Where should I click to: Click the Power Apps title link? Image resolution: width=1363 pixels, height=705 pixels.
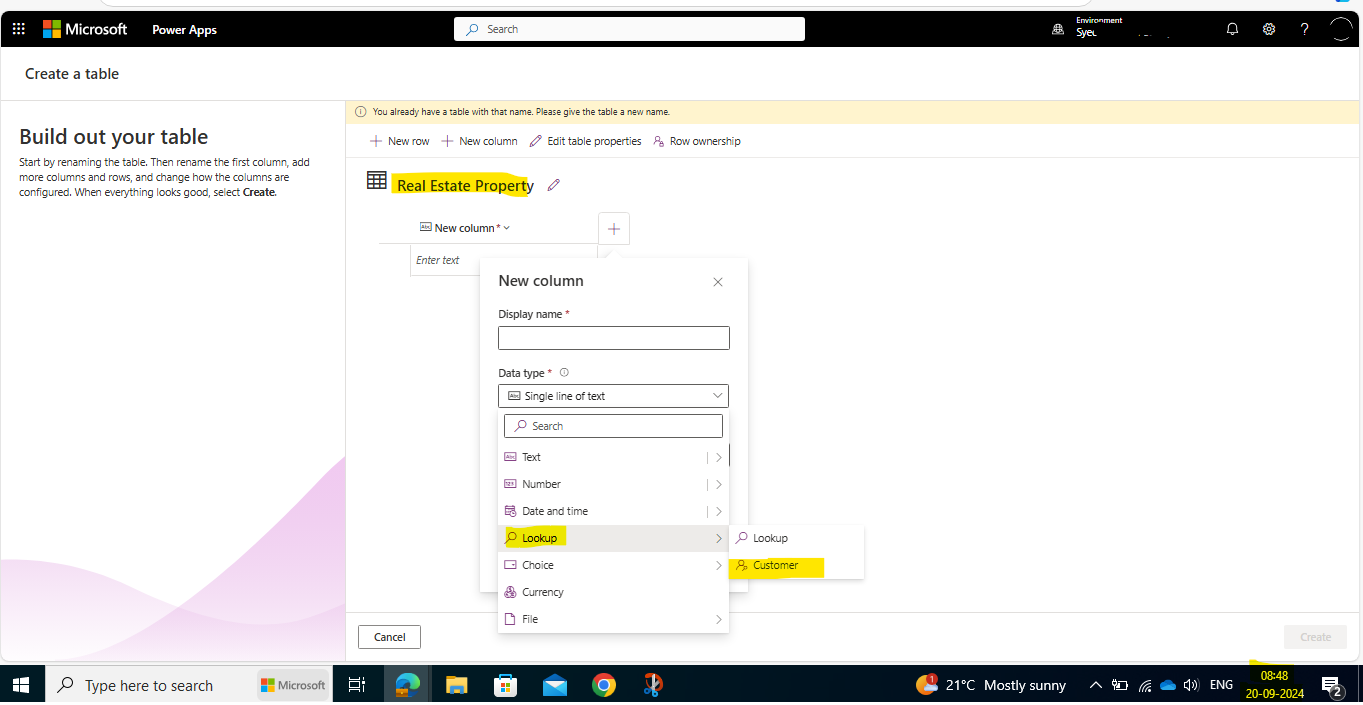pyautogui.click(x=184, y=29)
